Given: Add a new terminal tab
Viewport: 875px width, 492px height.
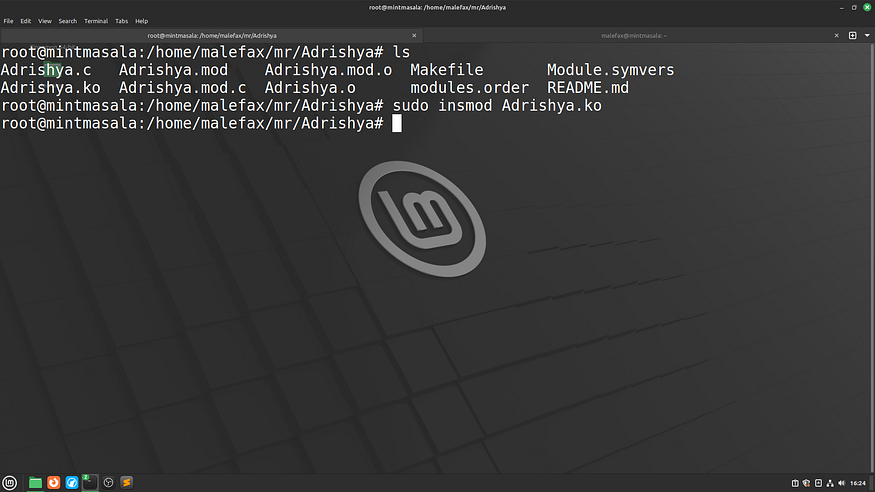Looking at the screenshot, I should (x=853, y=36).
